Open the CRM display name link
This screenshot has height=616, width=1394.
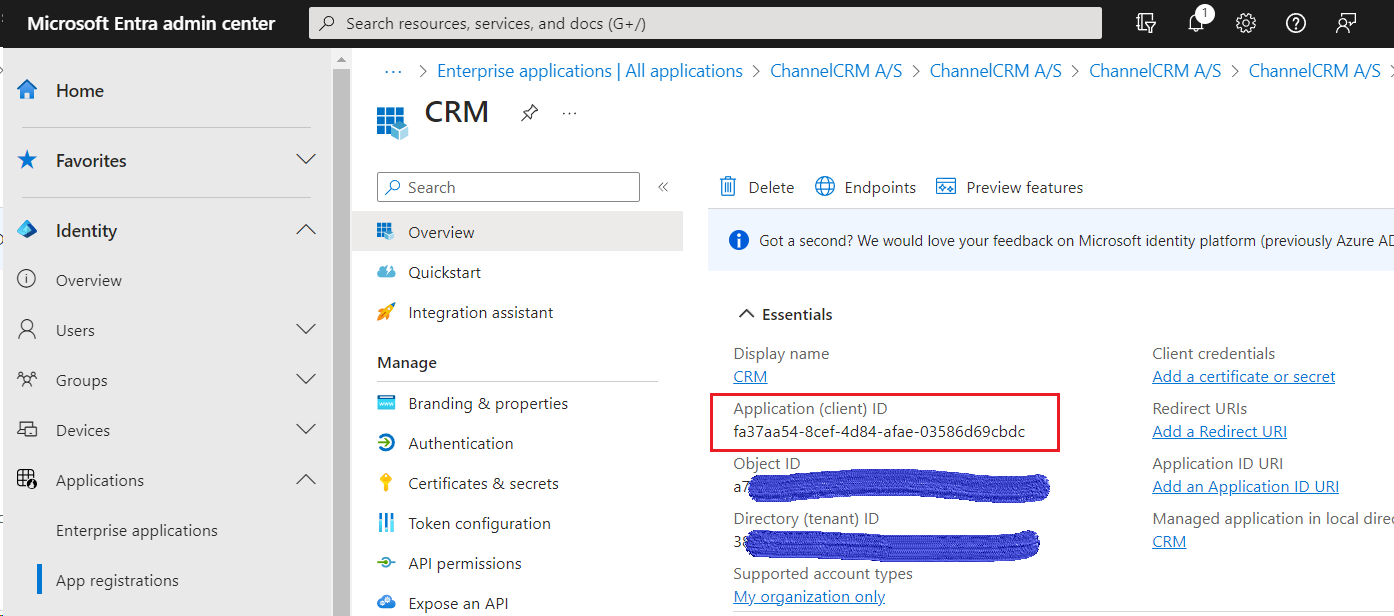click(x=750, y=376)
